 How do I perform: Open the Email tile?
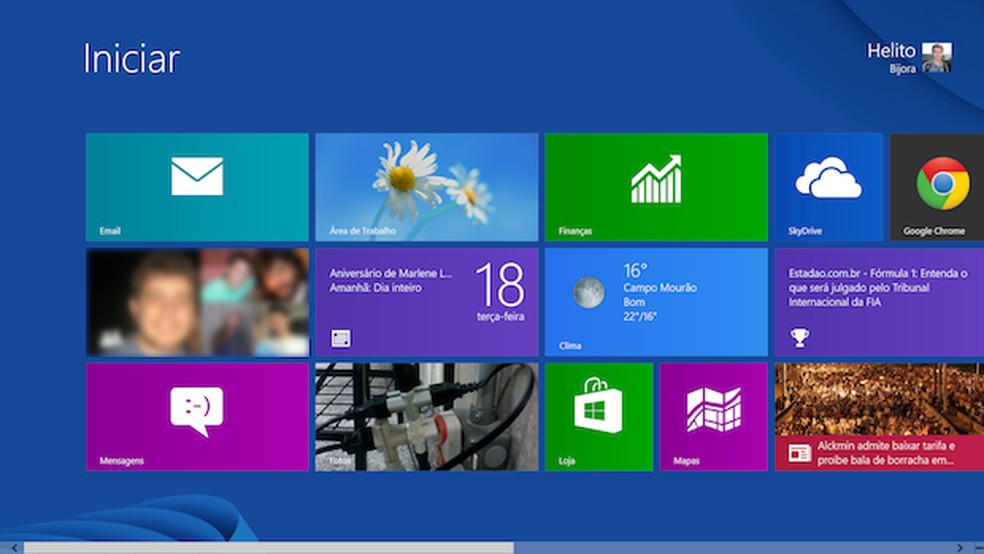tap(197, 187)
